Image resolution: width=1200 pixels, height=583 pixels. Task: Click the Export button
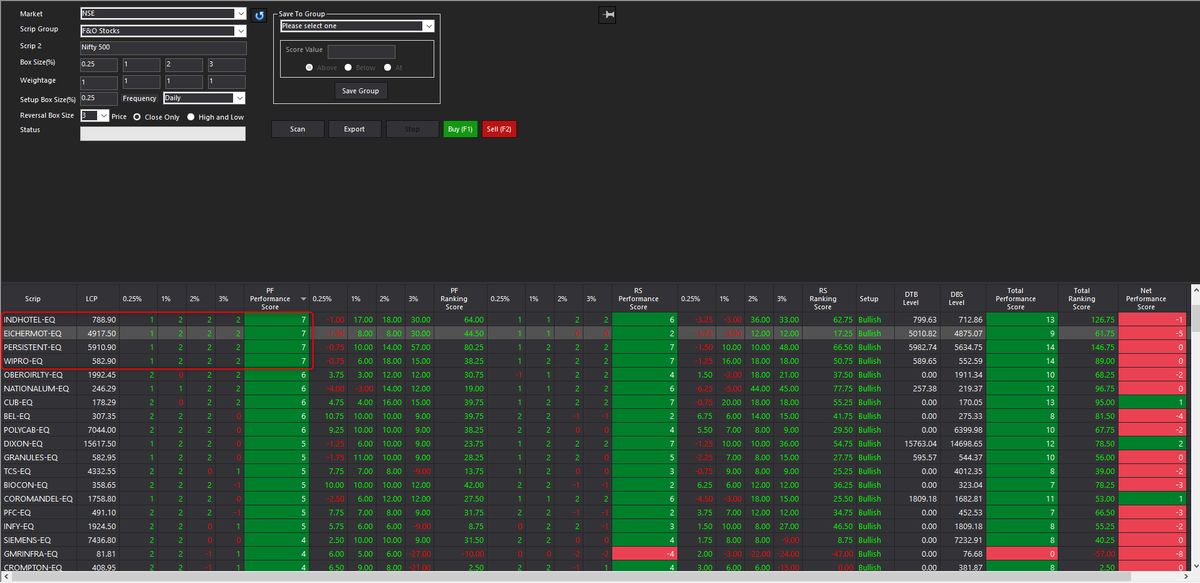point(354,129)
